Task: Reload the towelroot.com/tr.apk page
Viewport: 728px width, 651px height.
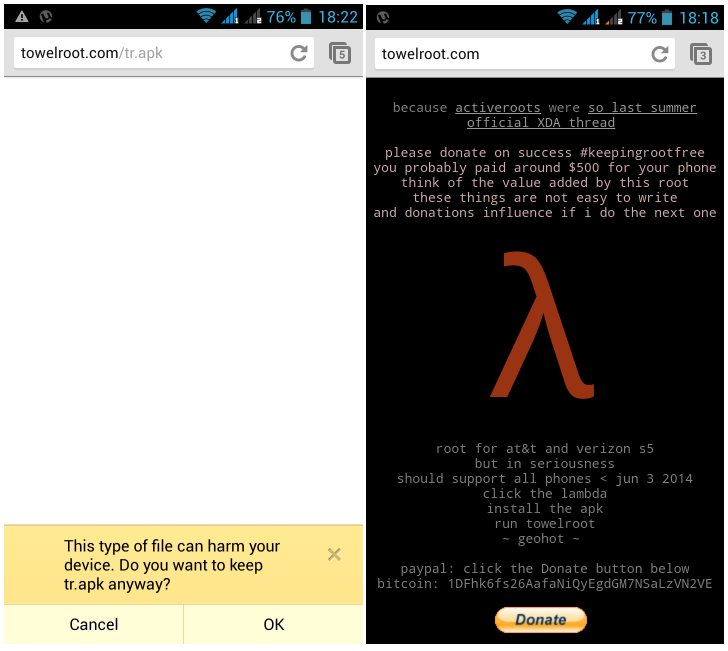Action: (x=299, y=53)
